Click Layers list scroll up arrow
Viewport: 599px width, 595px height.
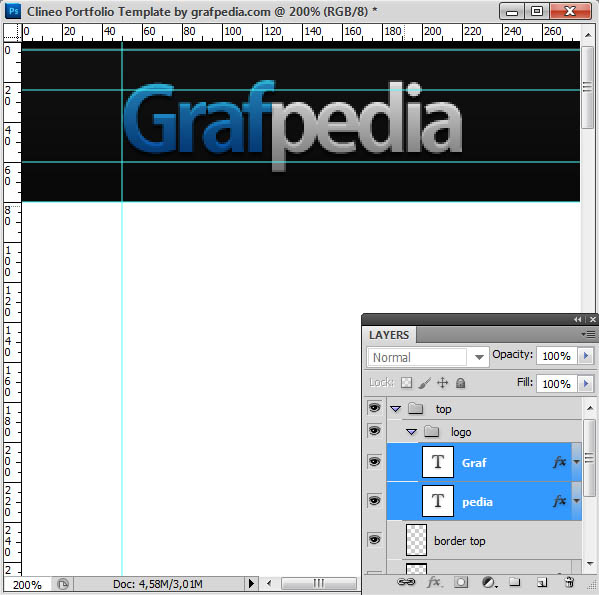point(589,407)
